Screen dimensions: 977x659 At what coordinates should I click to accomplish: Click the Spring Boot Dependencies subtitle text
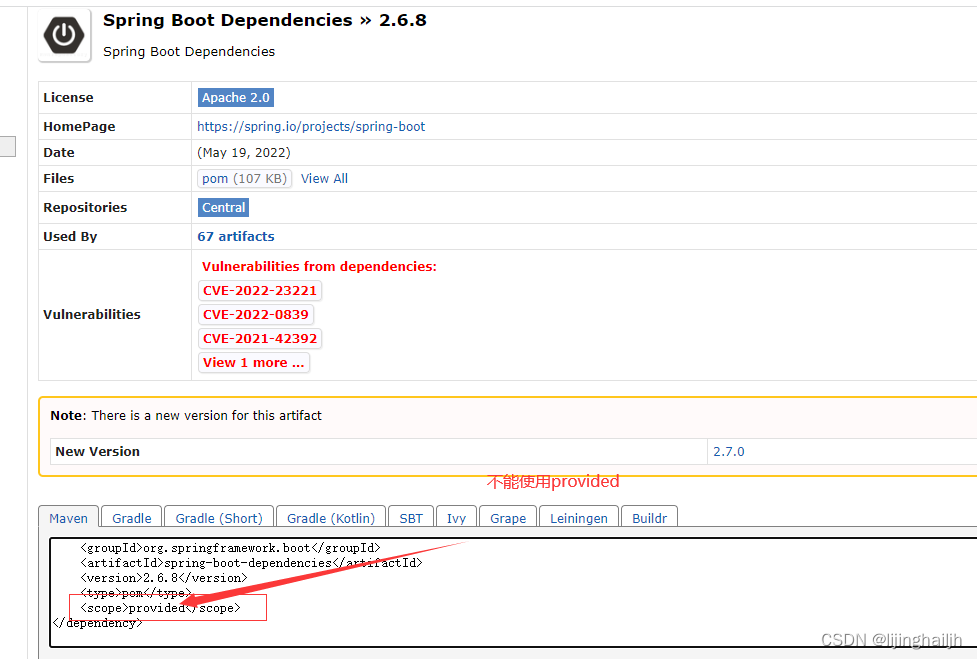(x=189, y=52)
